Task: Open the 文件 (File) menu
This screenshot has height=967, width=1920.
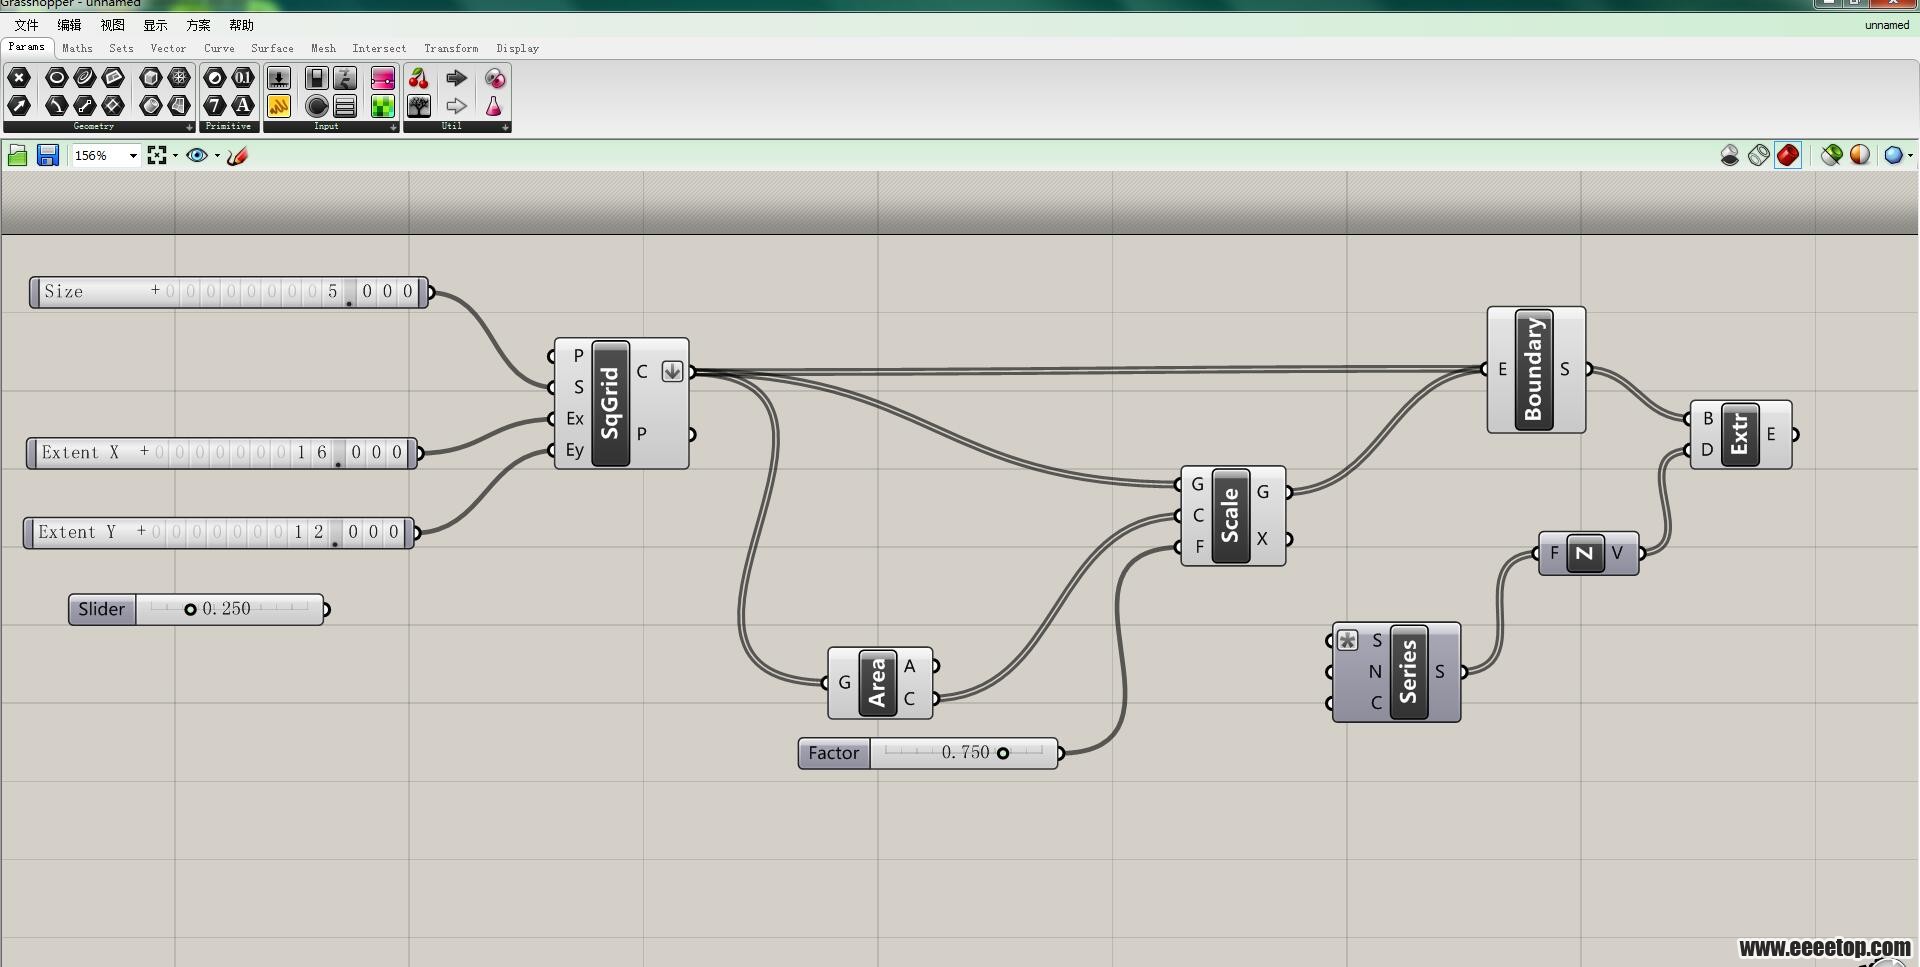Action: [x=26, y=25]
